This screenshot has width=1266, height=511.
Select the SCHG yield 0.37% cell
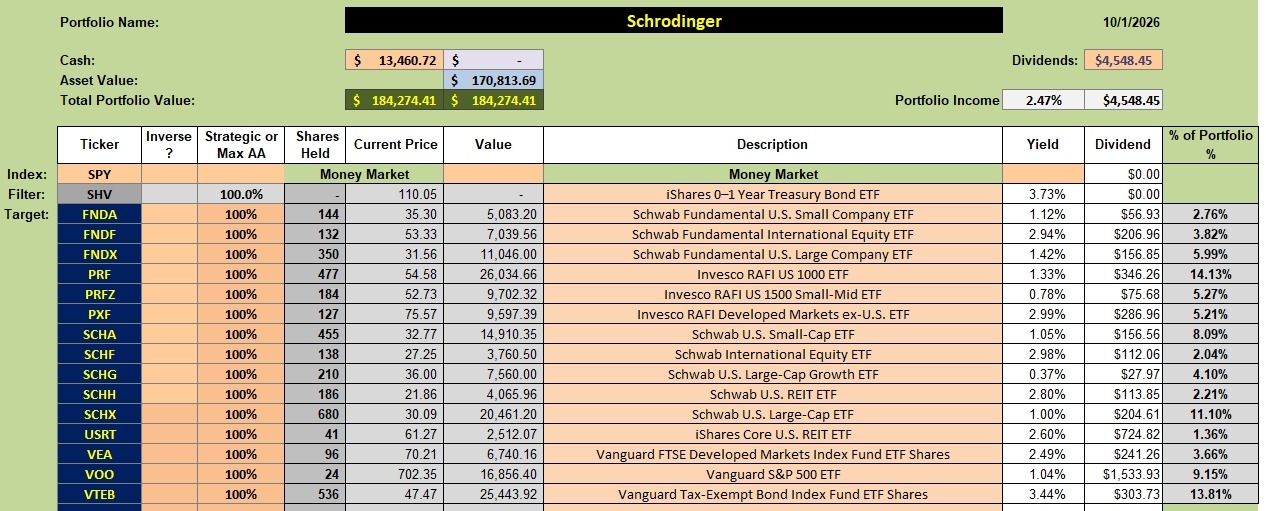click(x=1043, y=374)
